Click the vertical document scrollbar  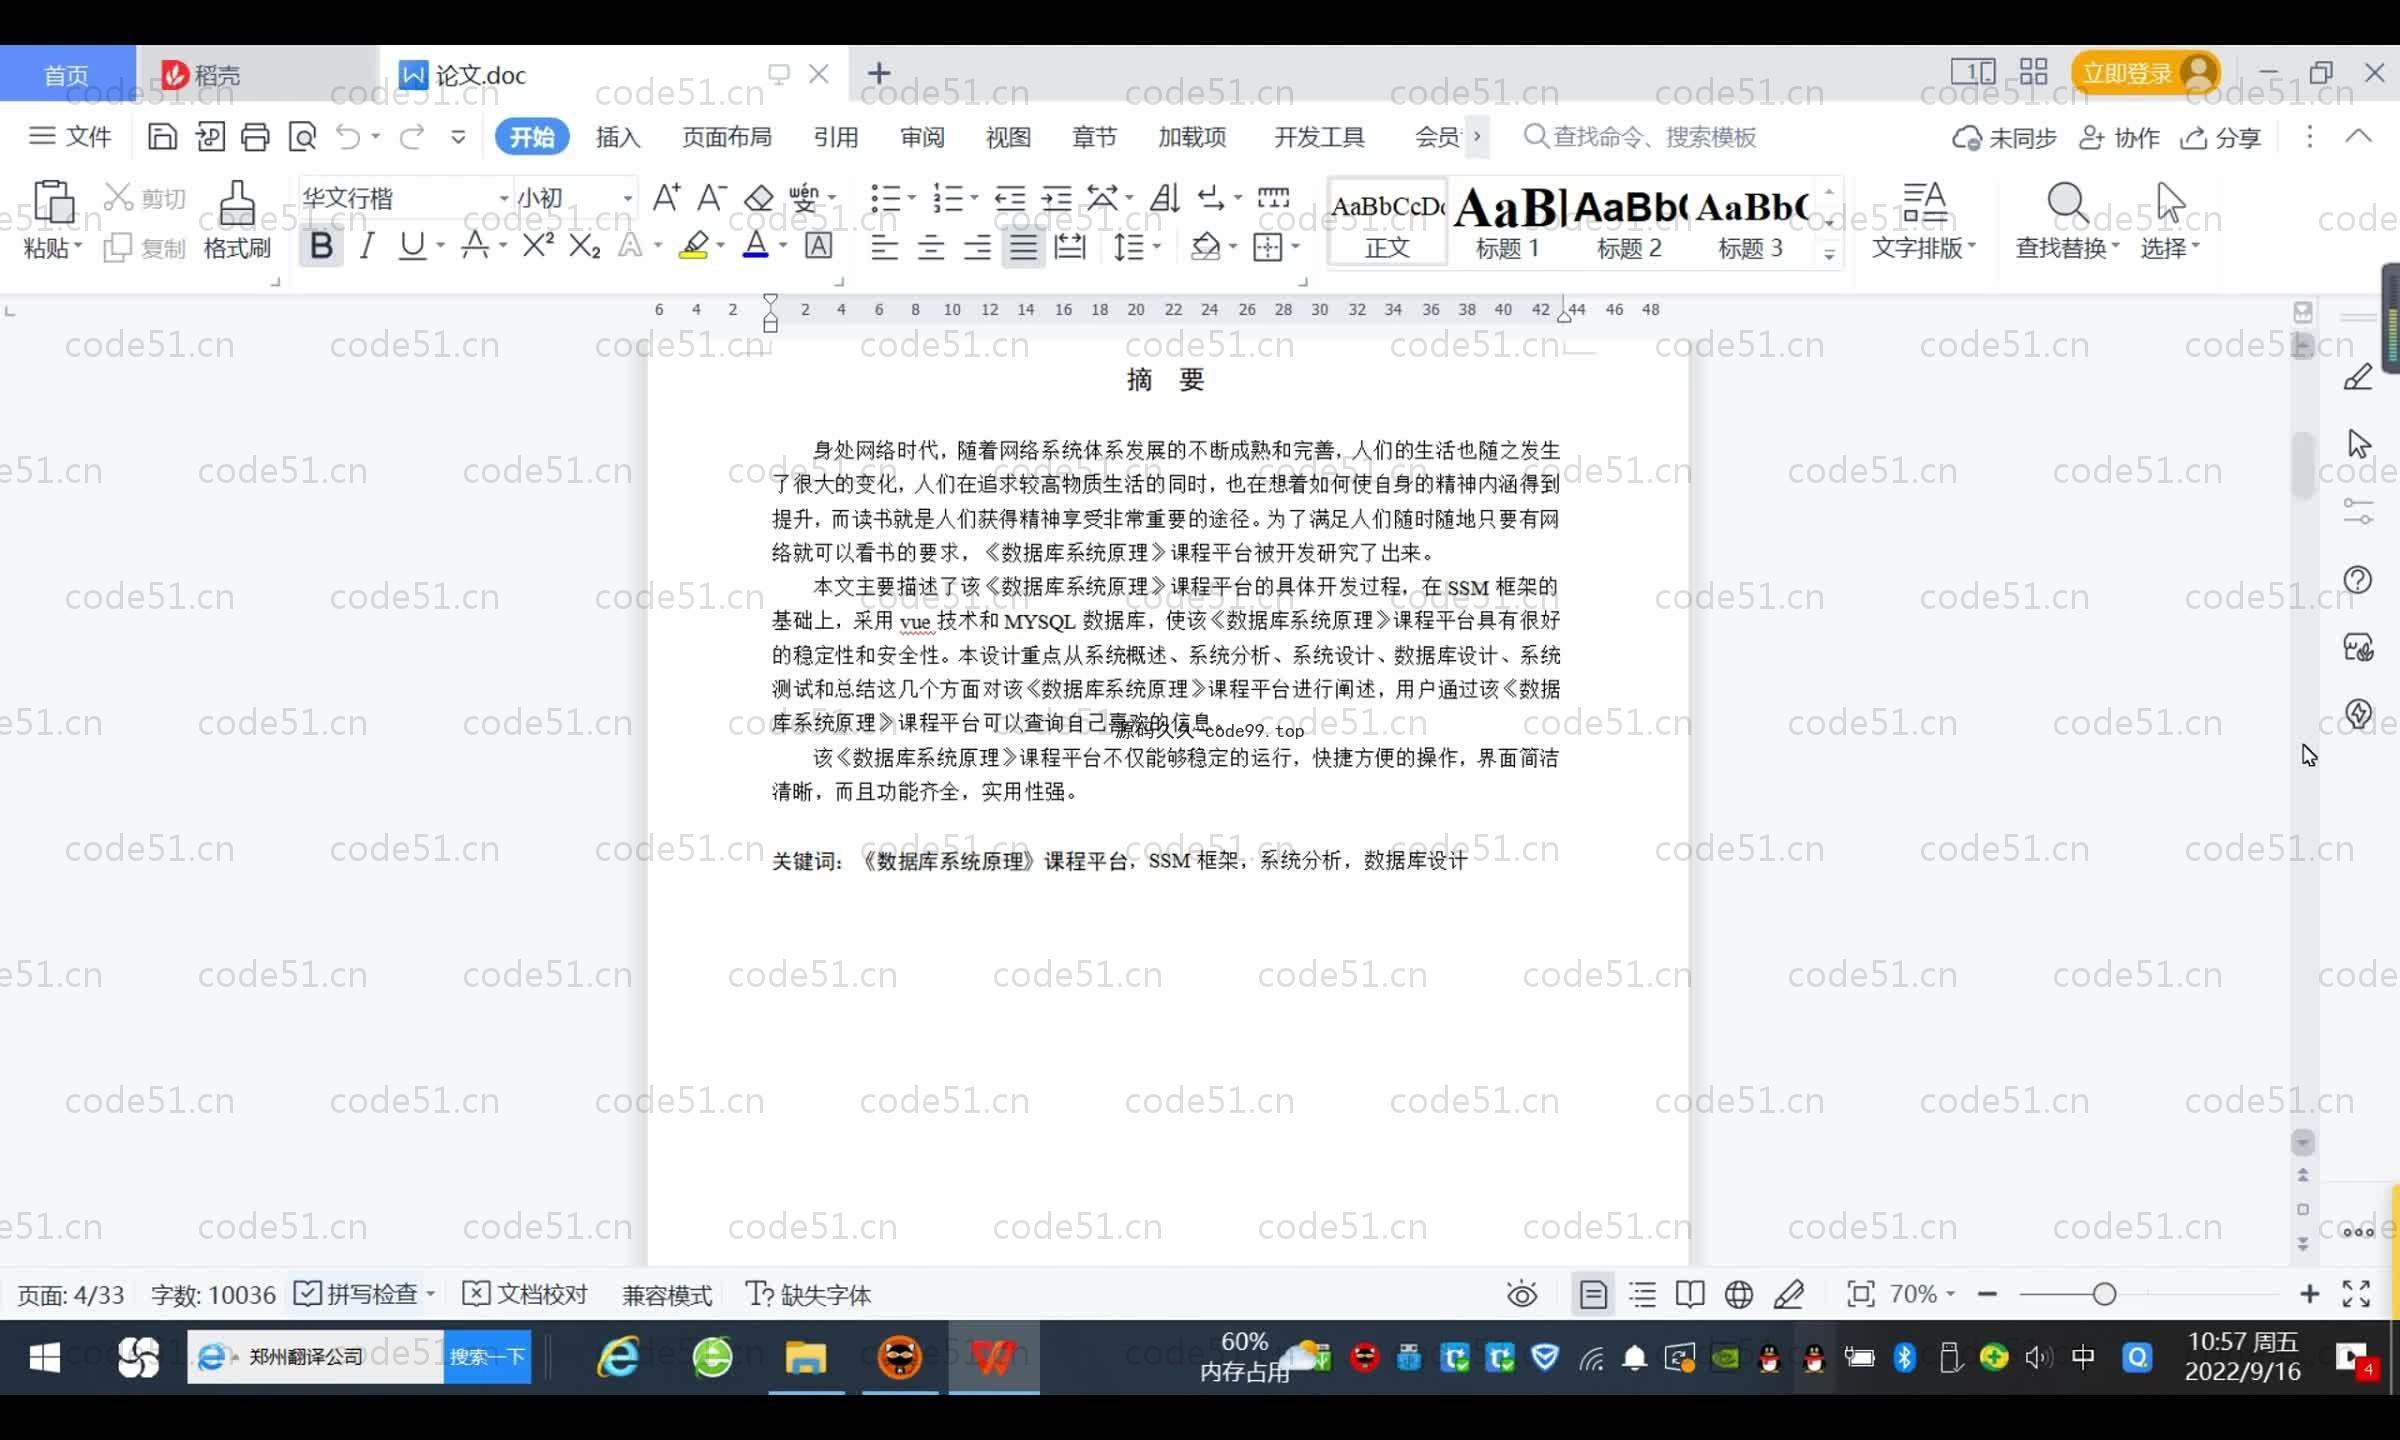pos(2302,465)
